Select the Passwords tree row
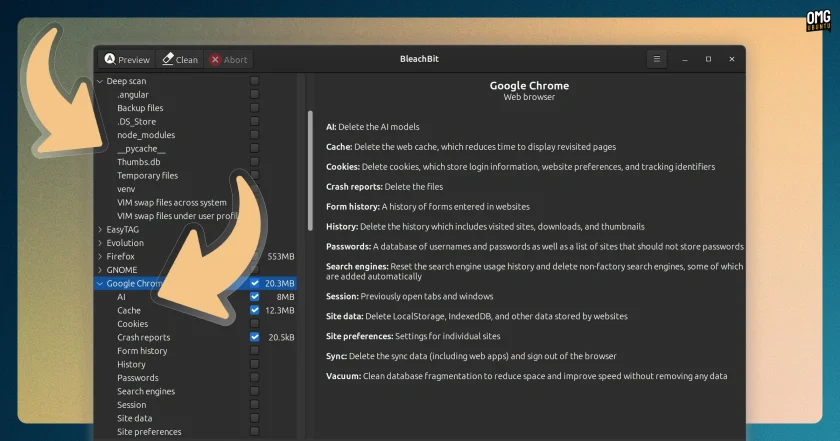This screenshot has height=441, width=840. coord(196,378)
